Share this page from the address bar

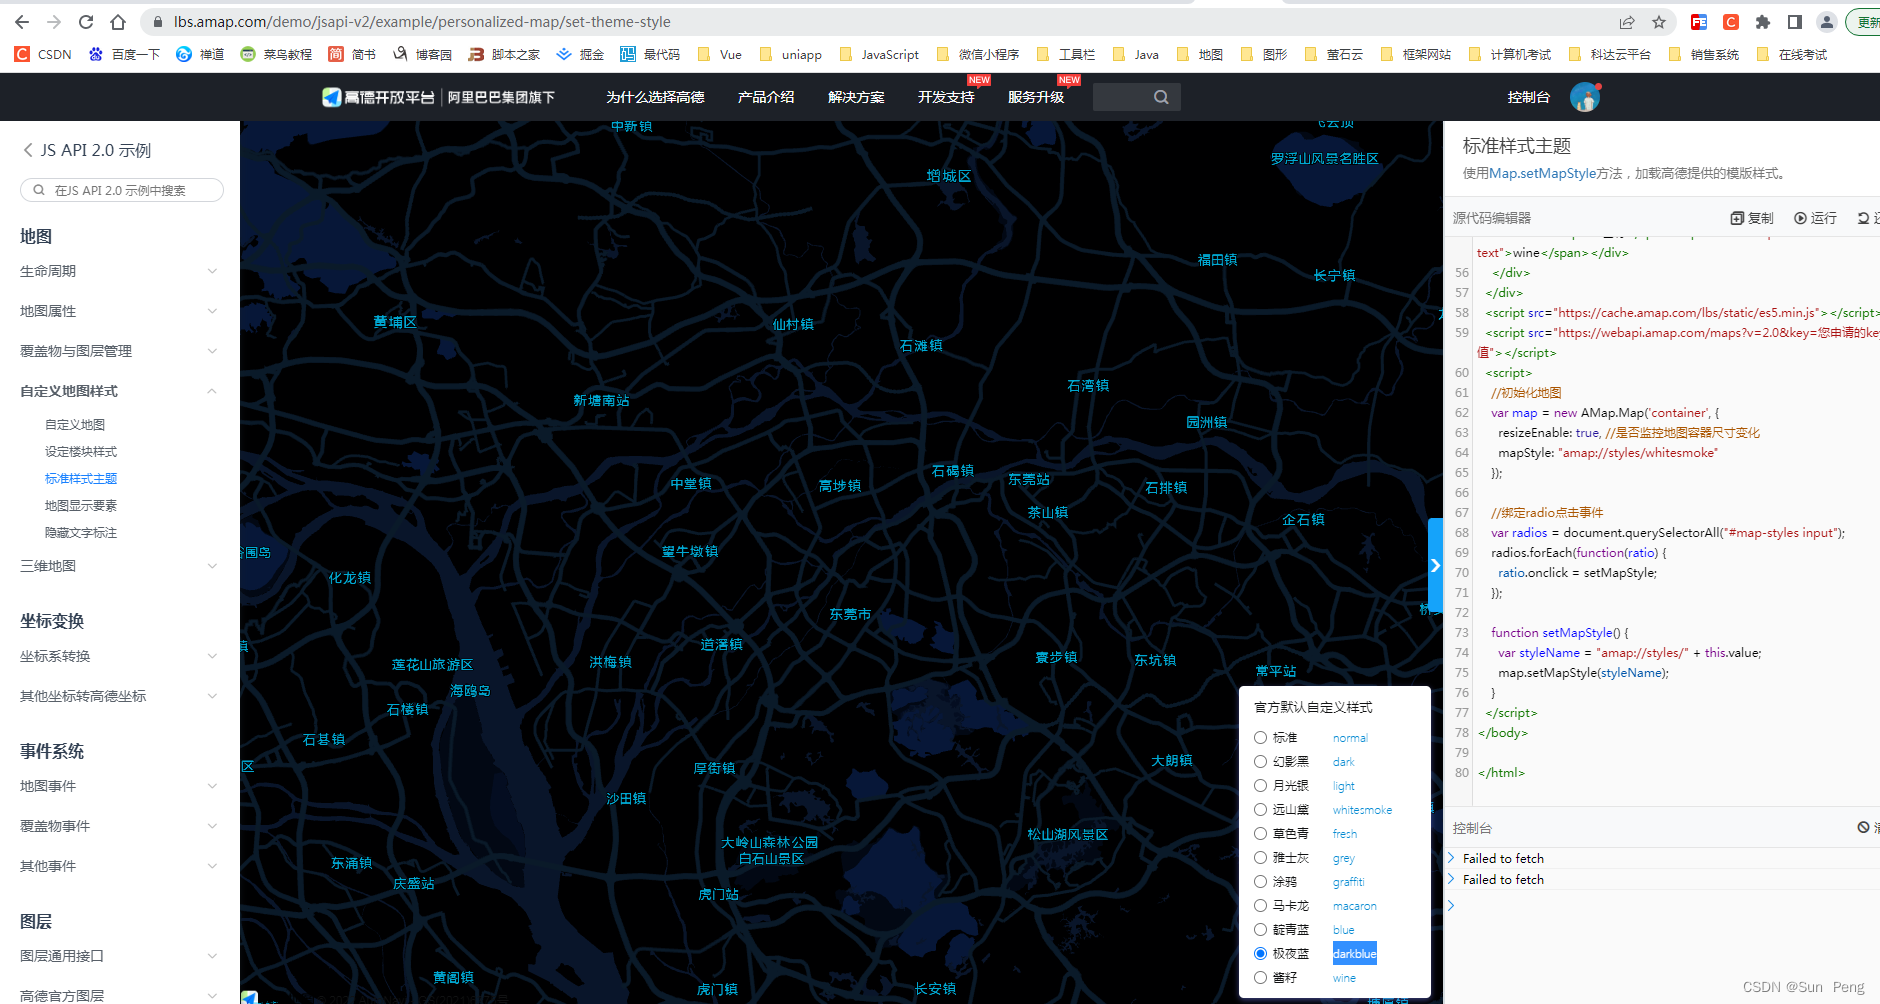1627,22
